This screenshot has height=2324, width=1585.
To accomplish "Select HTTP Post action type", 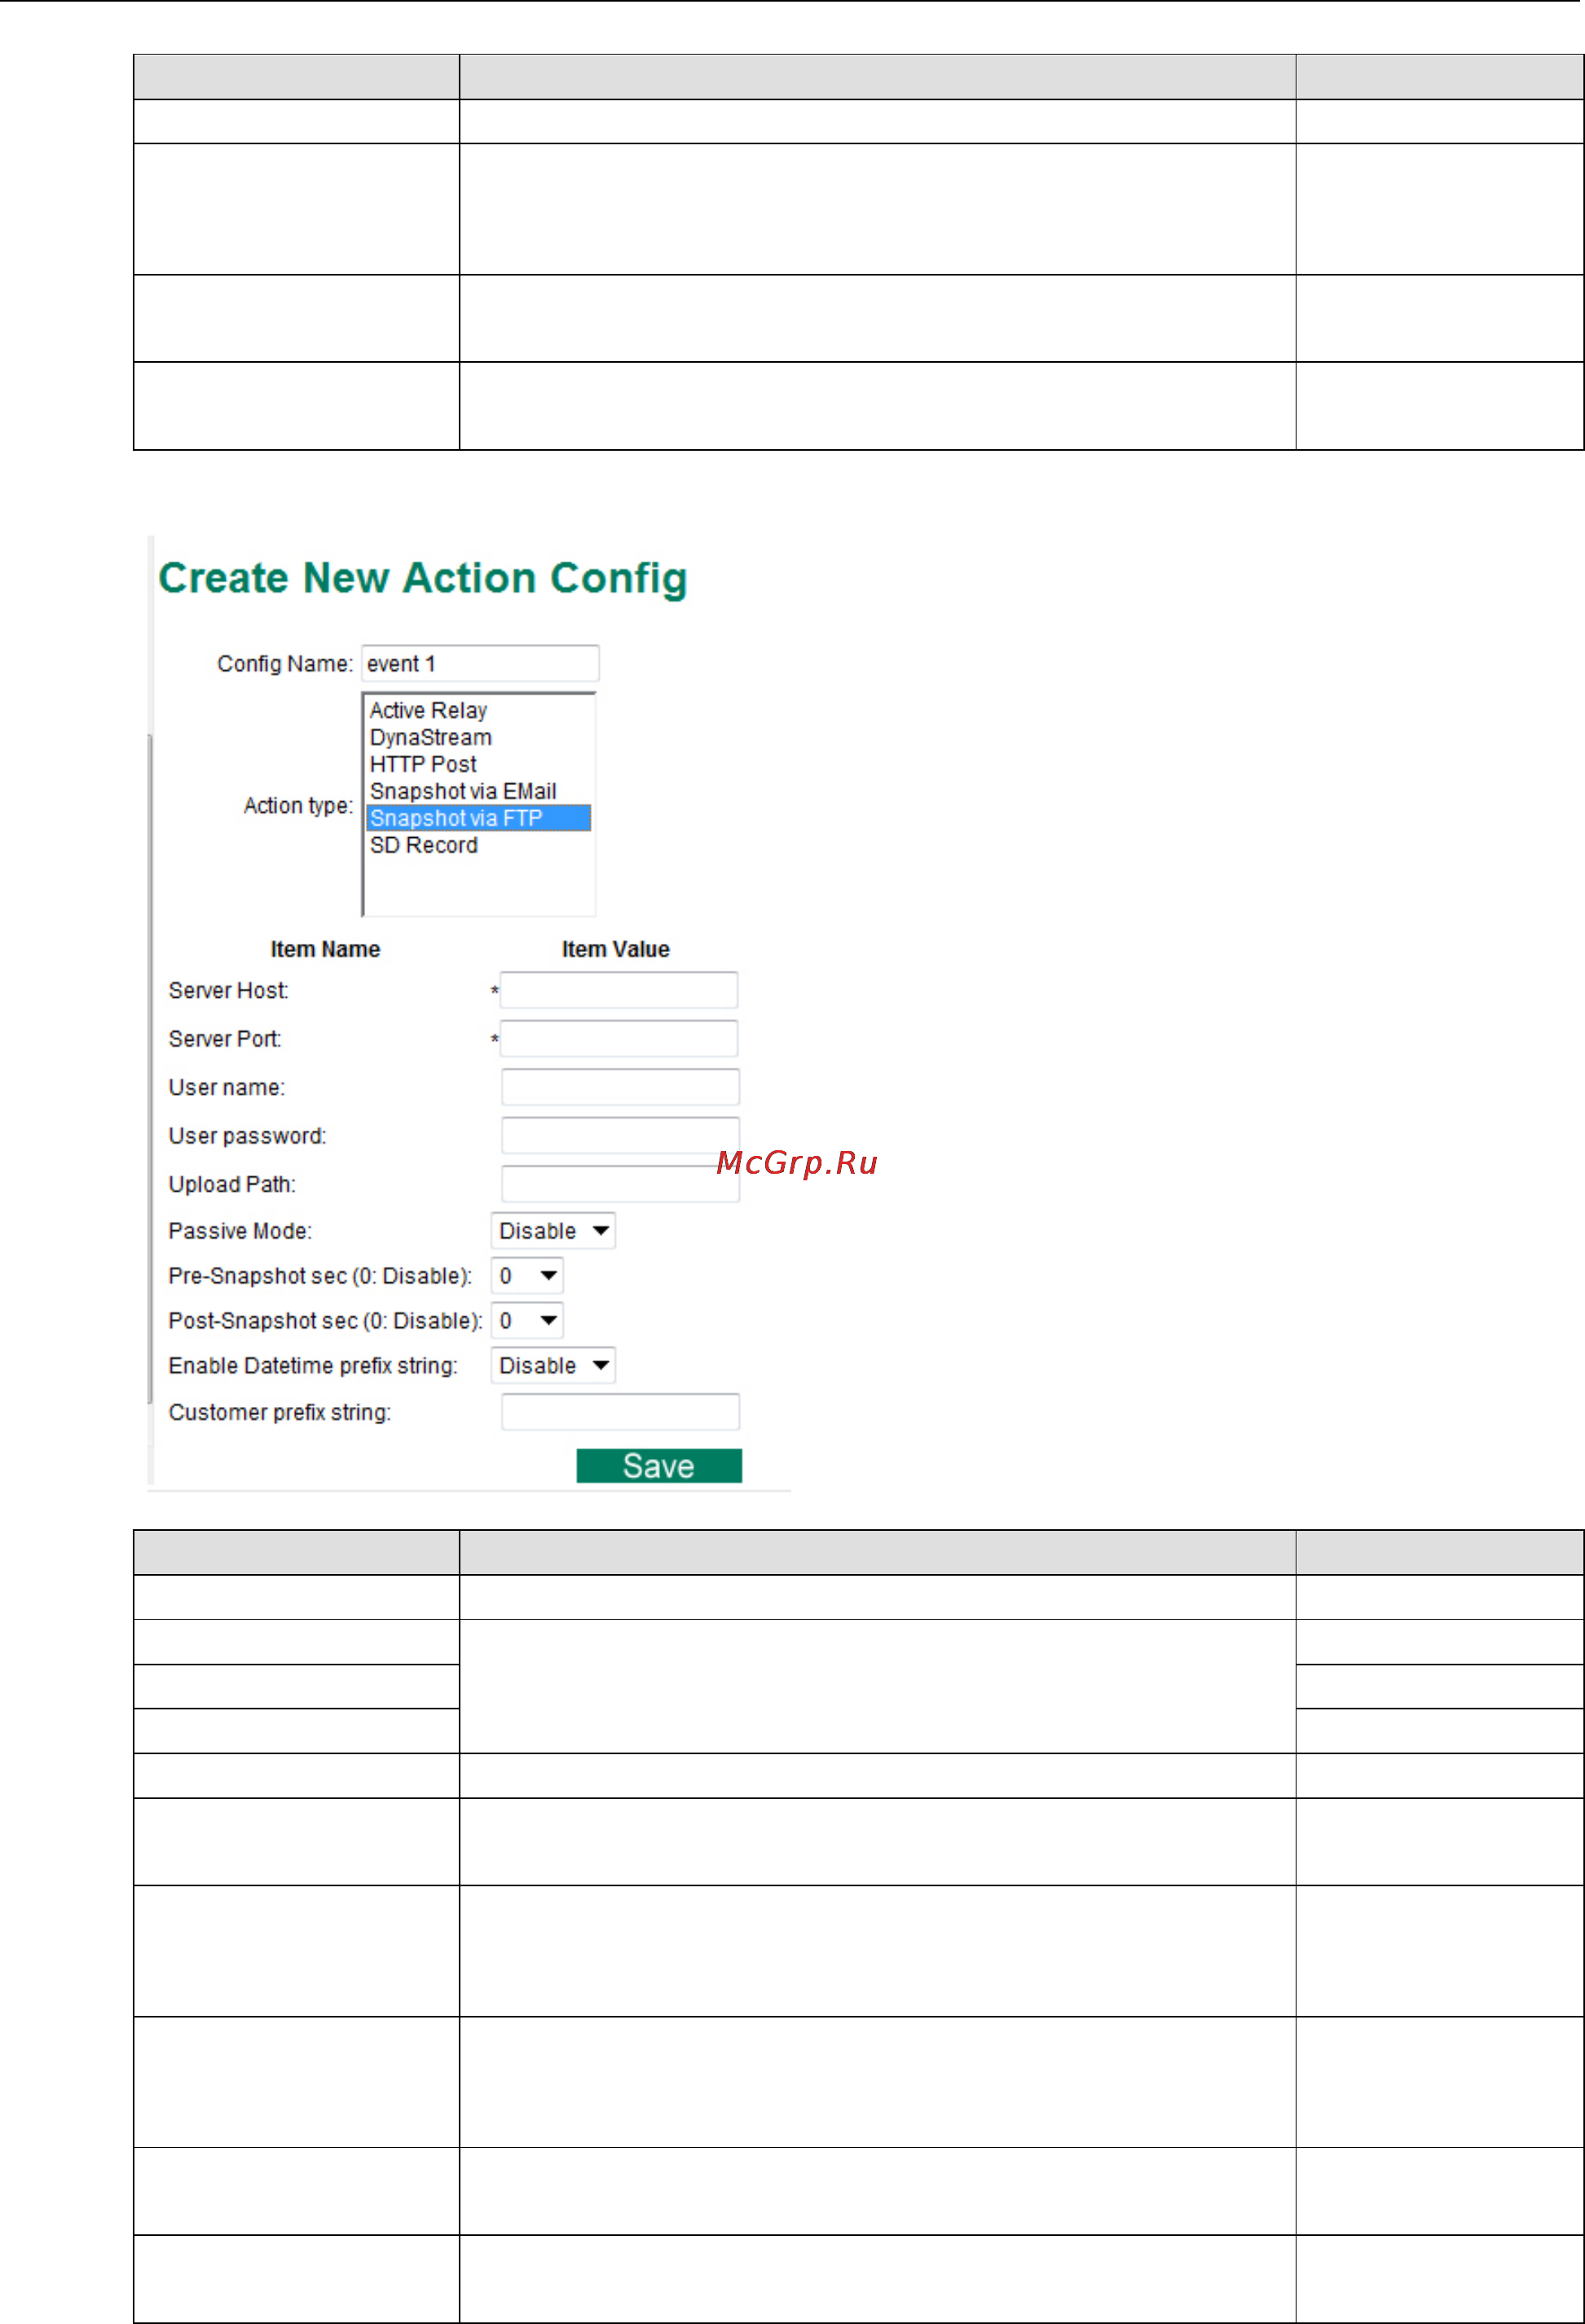I will pyautogui.click(x=423, y=764).
